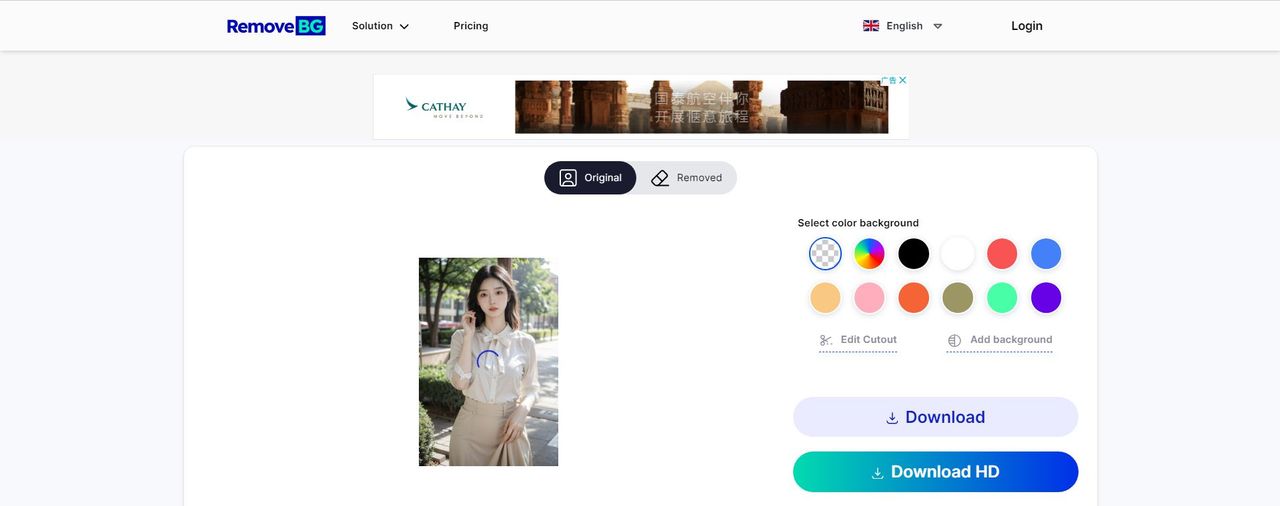Choose the white background color
1280x506 pixels.
click(x=957, y=254)
